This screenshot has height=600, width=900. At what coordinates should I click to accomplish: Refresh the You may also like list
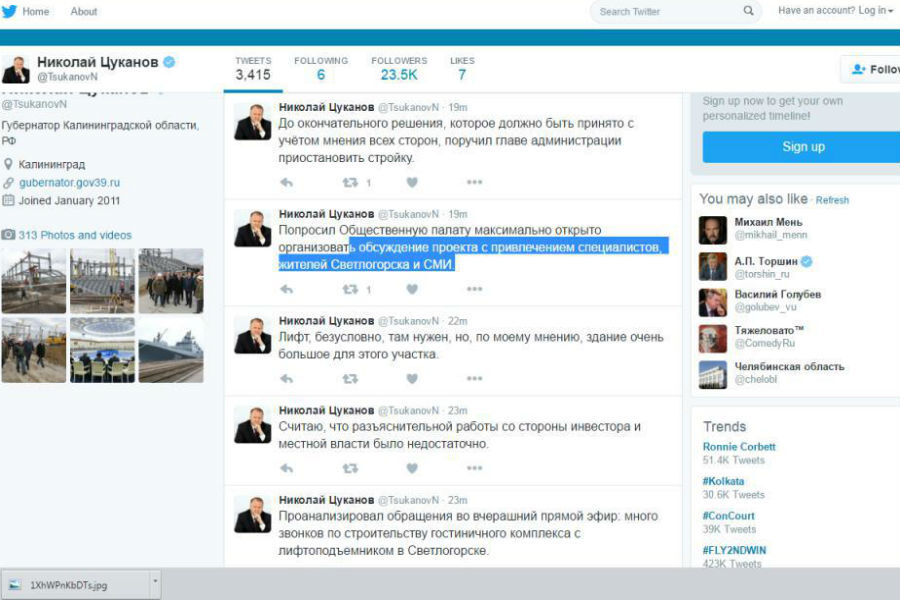832,200
